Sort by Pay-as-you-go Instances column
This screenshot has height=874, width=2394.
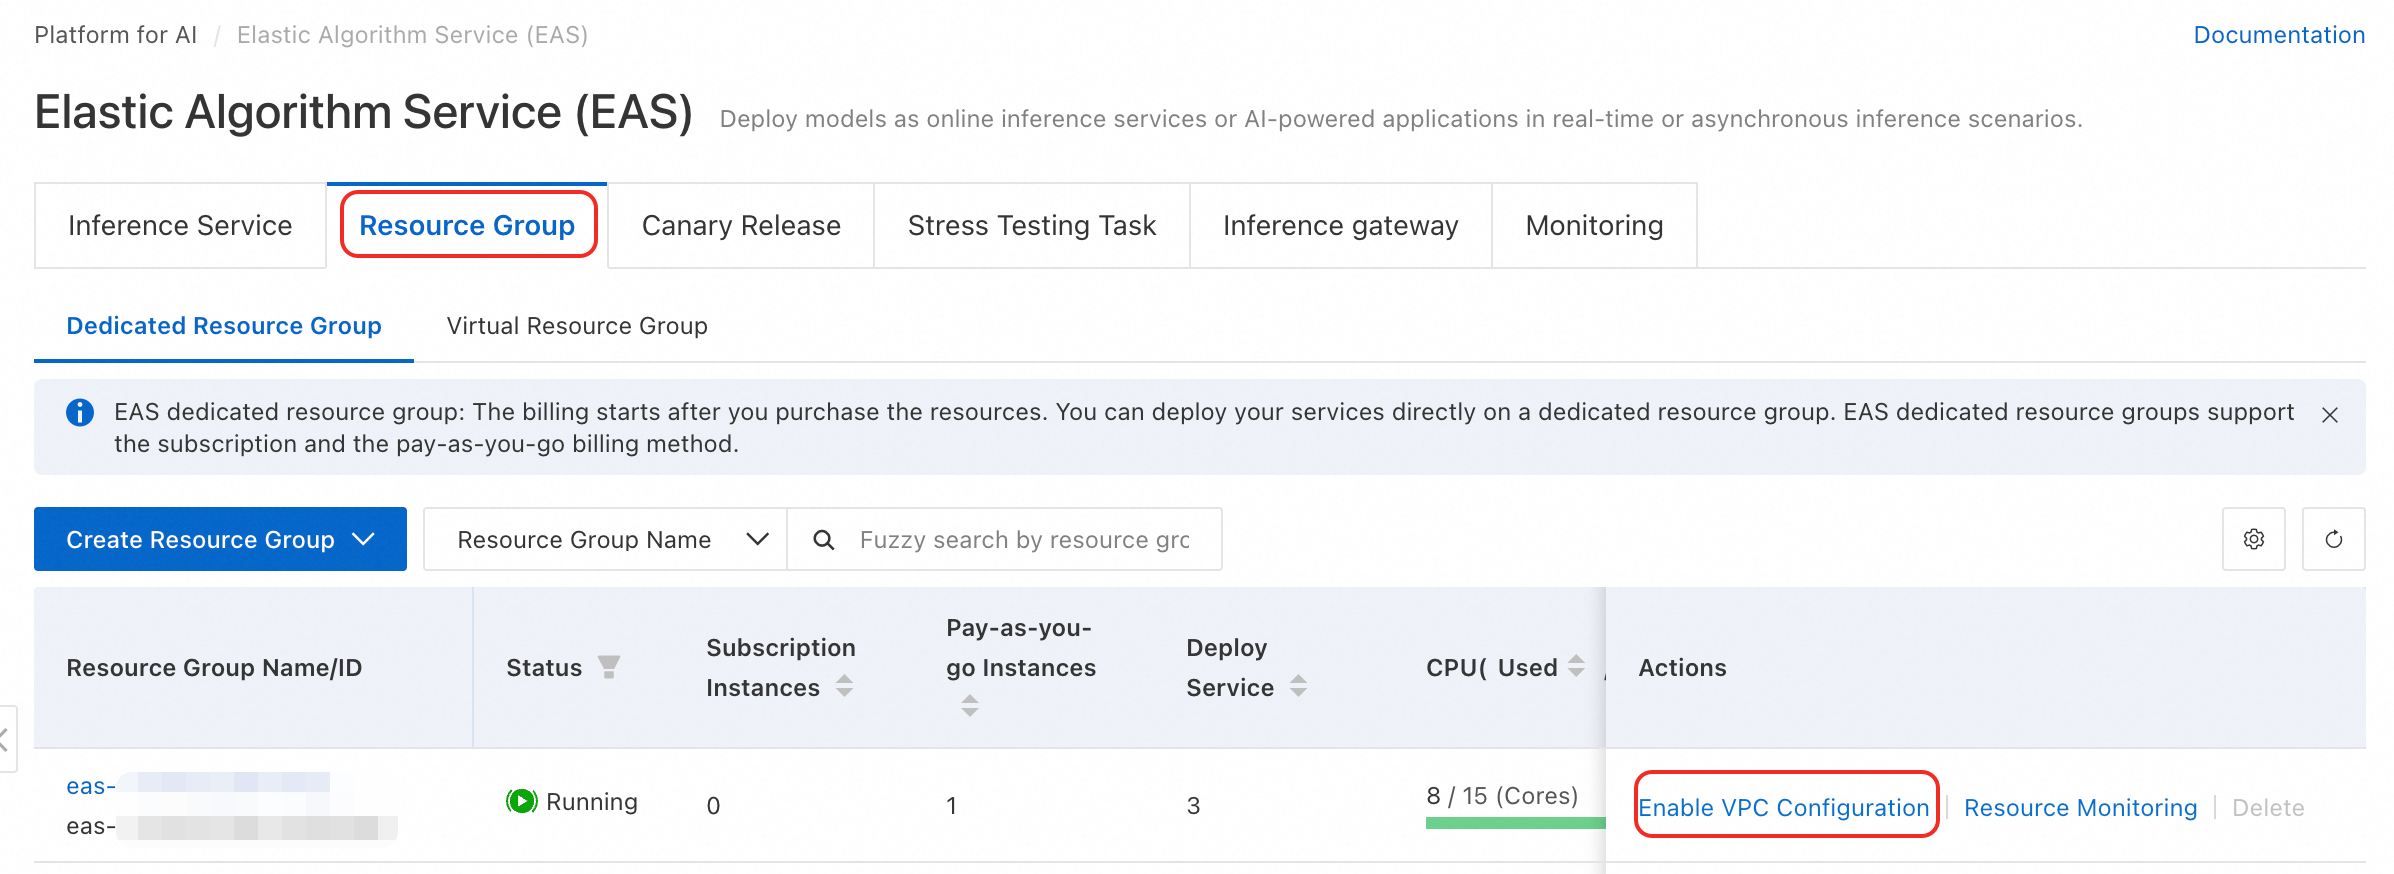969,706
